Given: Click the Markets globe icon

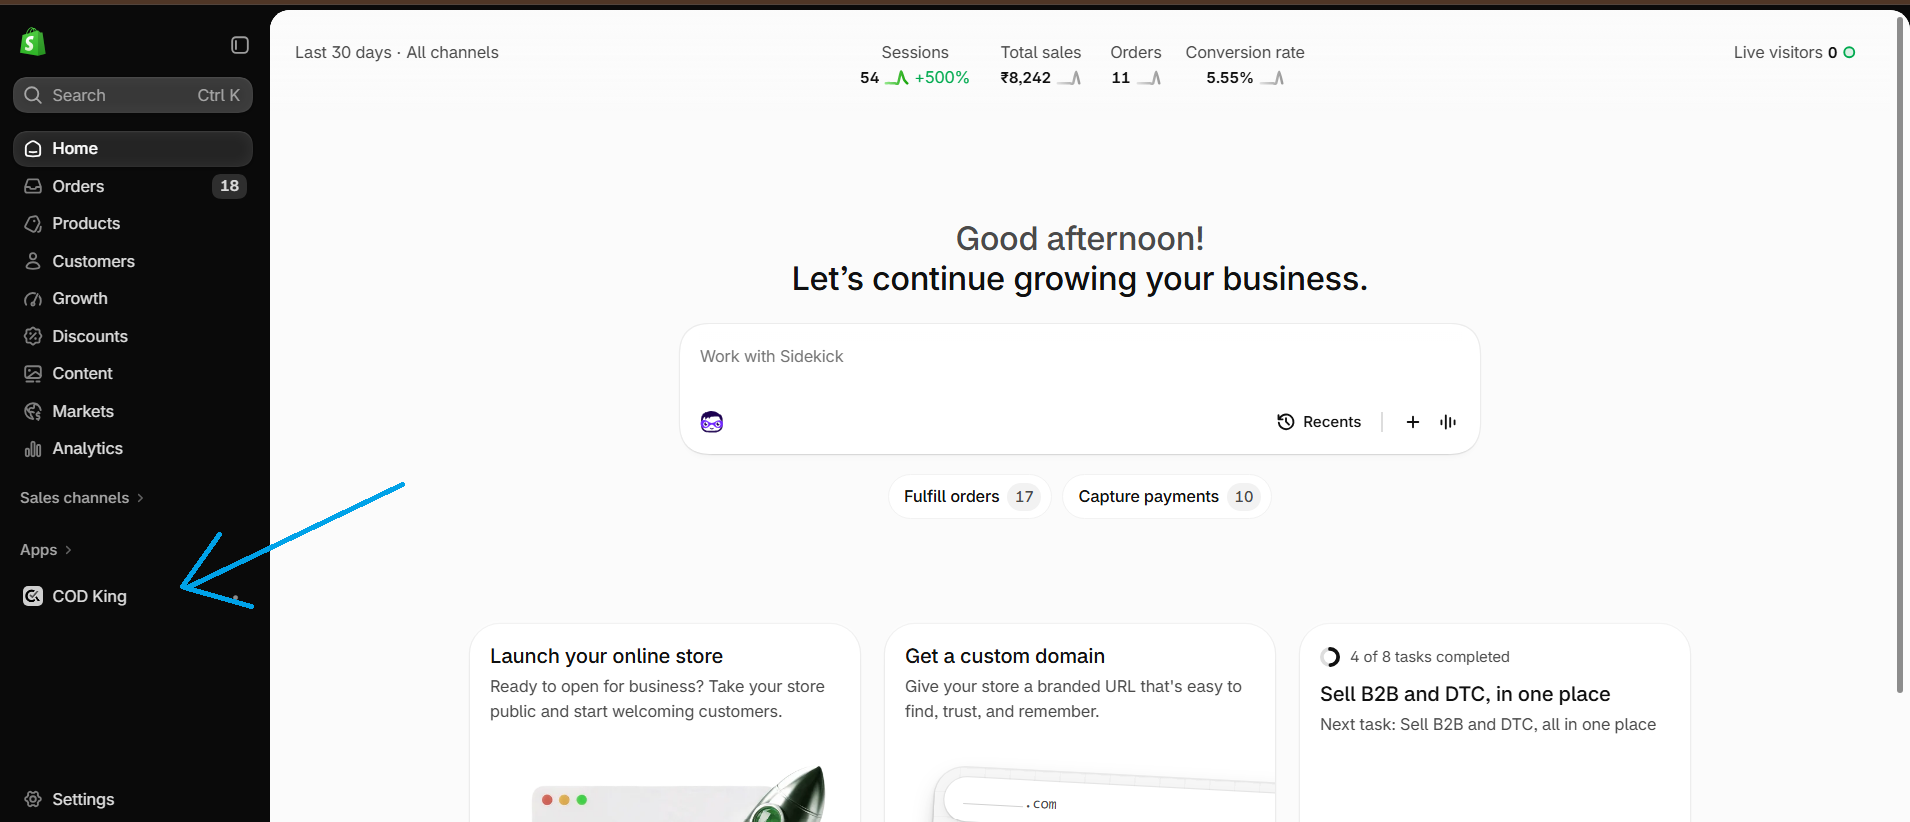Looking at the screenshot, I should [33, 411].
